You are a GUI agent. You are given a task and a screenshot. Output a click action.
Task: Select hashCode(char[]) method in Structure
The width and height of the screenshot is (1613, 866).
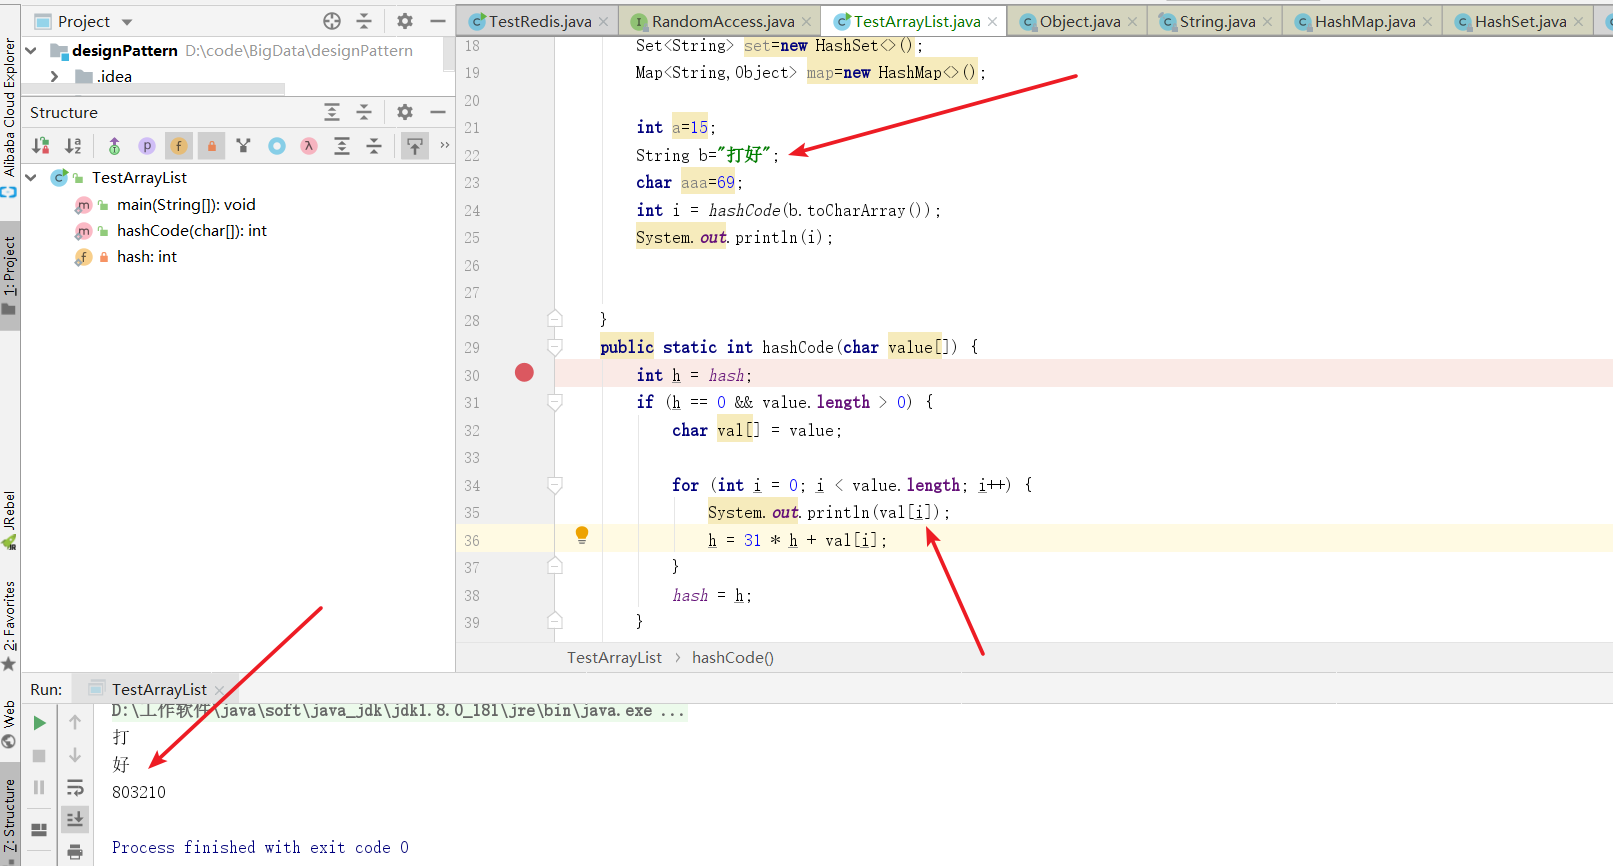coord(192,230)
